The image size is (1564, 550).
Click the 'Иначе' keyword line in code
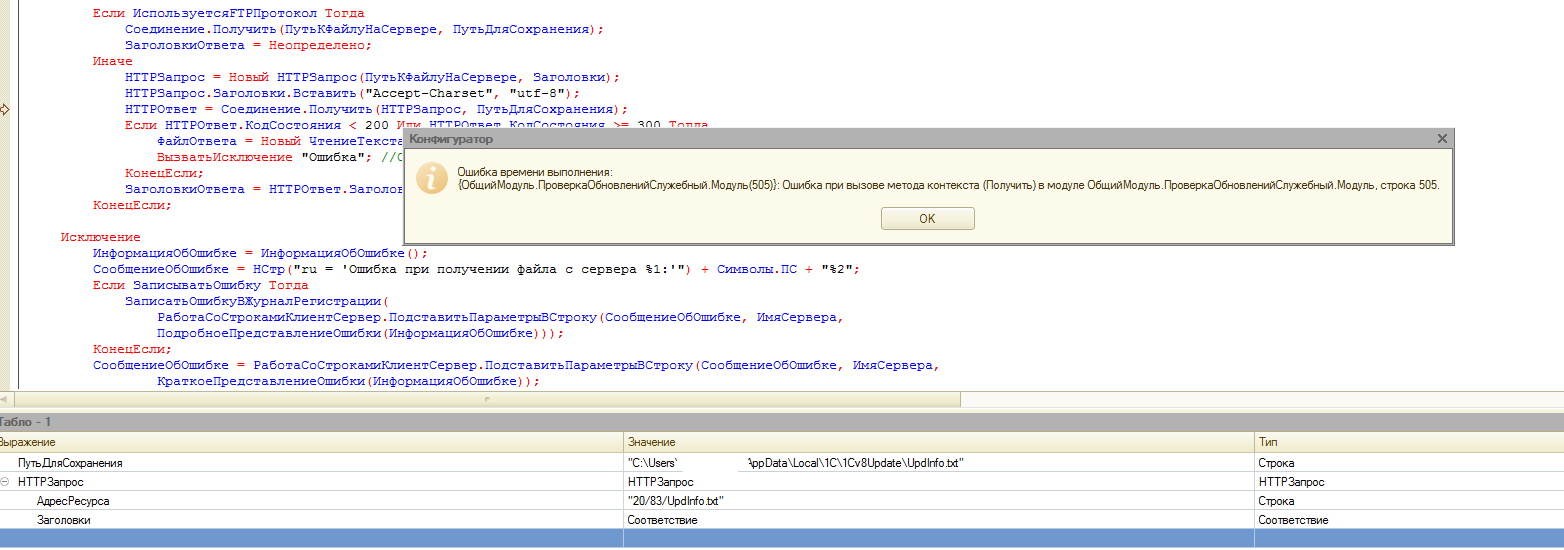click(112, 61)
